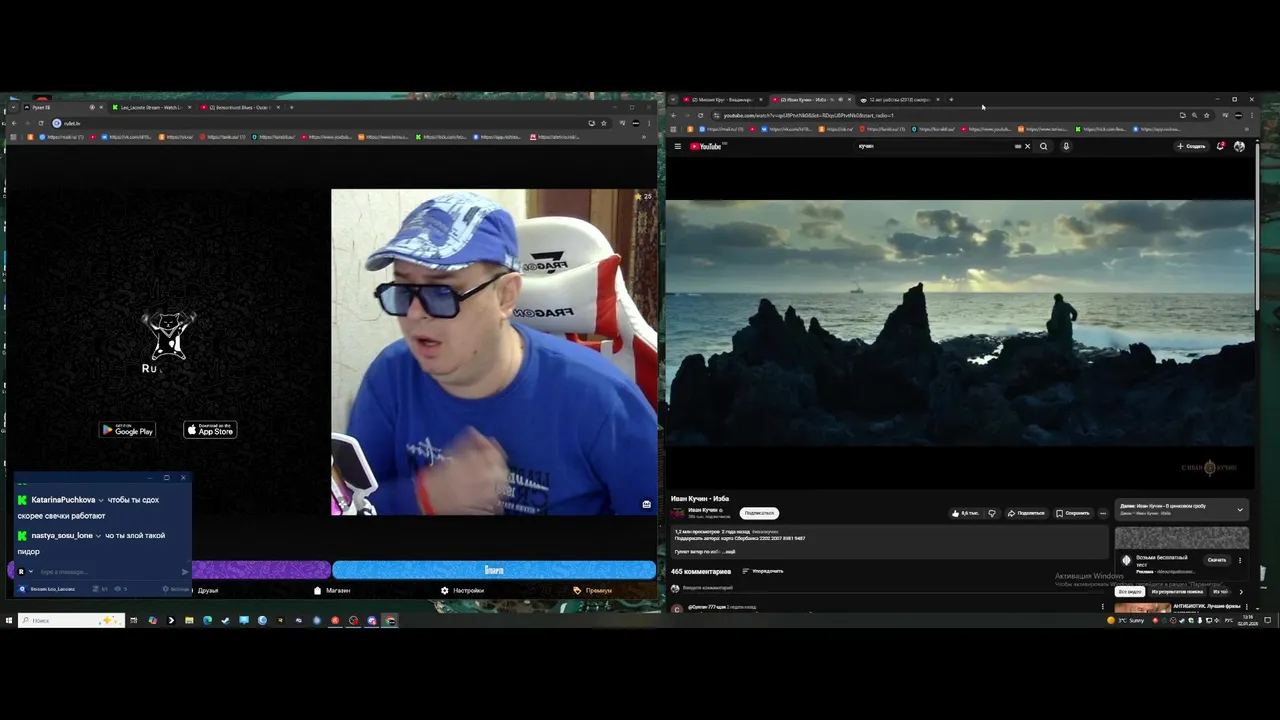Subscribe with the Подписаться button
The width and height of the screenshot is (1280, 720).
pos(759,513)
